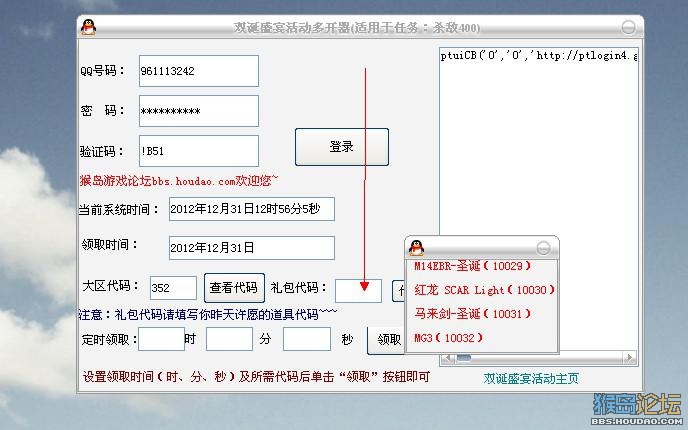Image resolution: width=688 pixels, height=430 pixels.
Task: Click the 登录 login button
Action: [342, 147]
